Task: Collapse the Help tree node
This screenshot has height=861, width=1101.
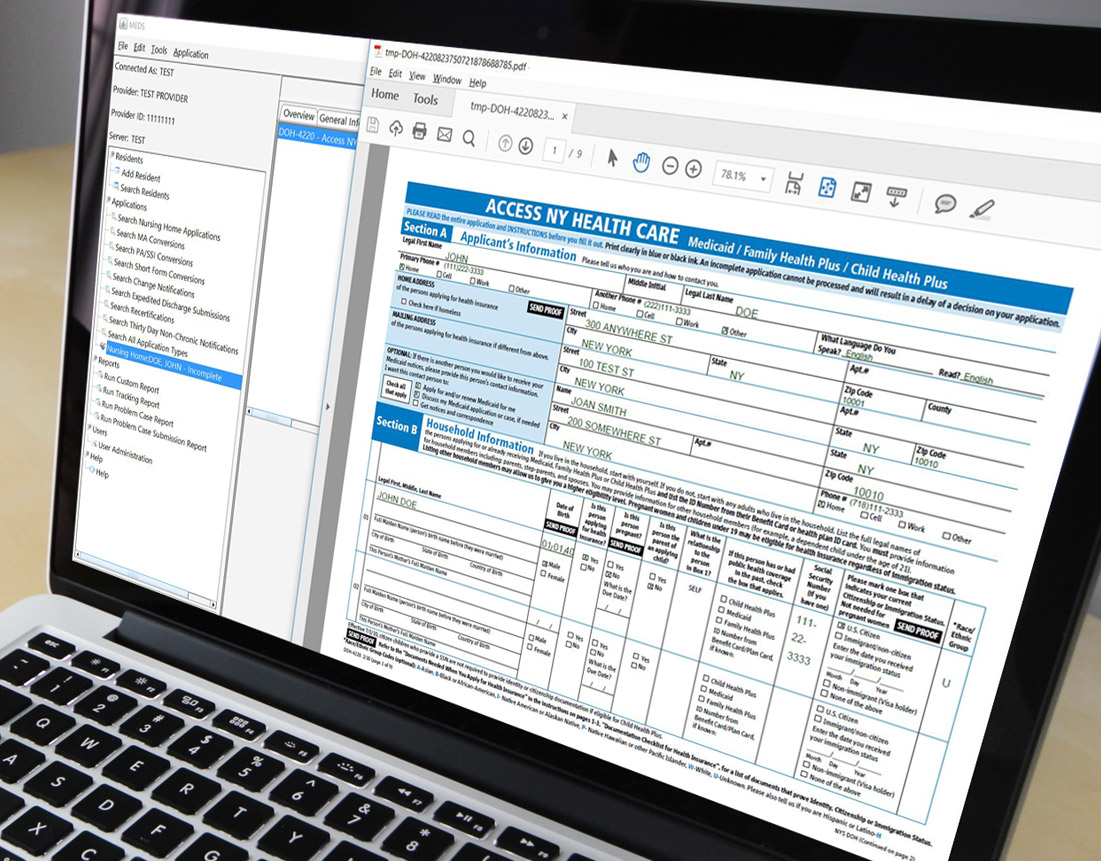Action: 89,454
